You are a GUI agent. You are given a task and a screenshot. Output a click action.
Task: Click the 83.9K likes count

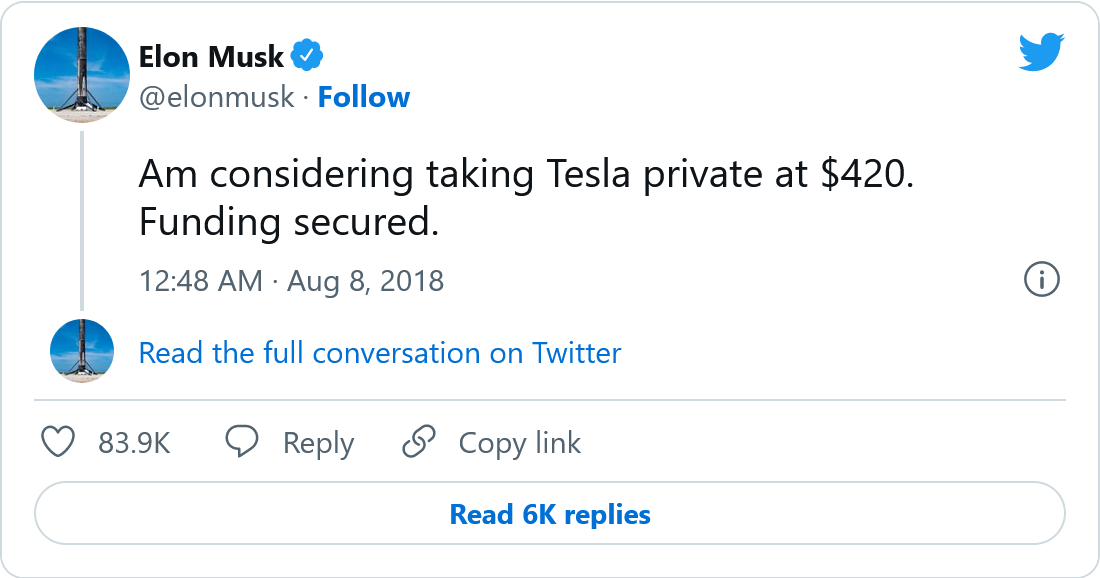coord(134,443)
